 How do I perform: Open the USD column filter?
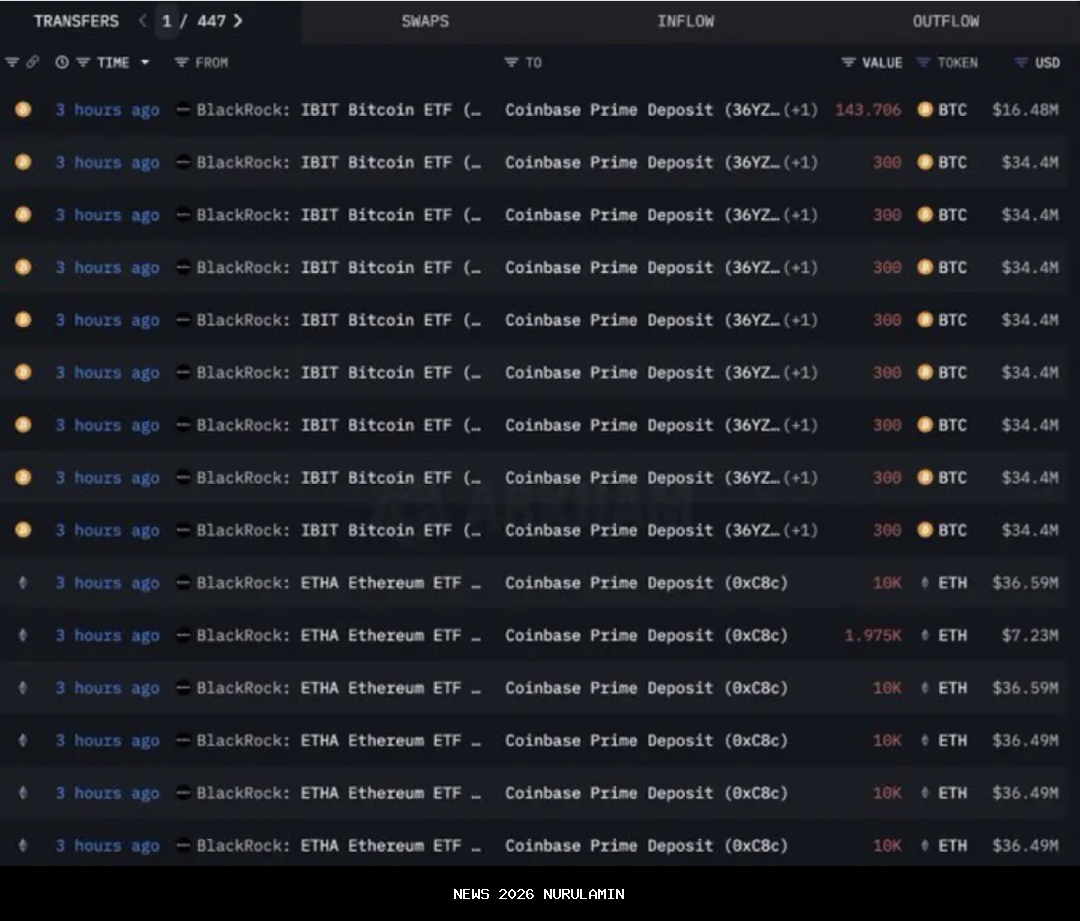pos(1020,62)
